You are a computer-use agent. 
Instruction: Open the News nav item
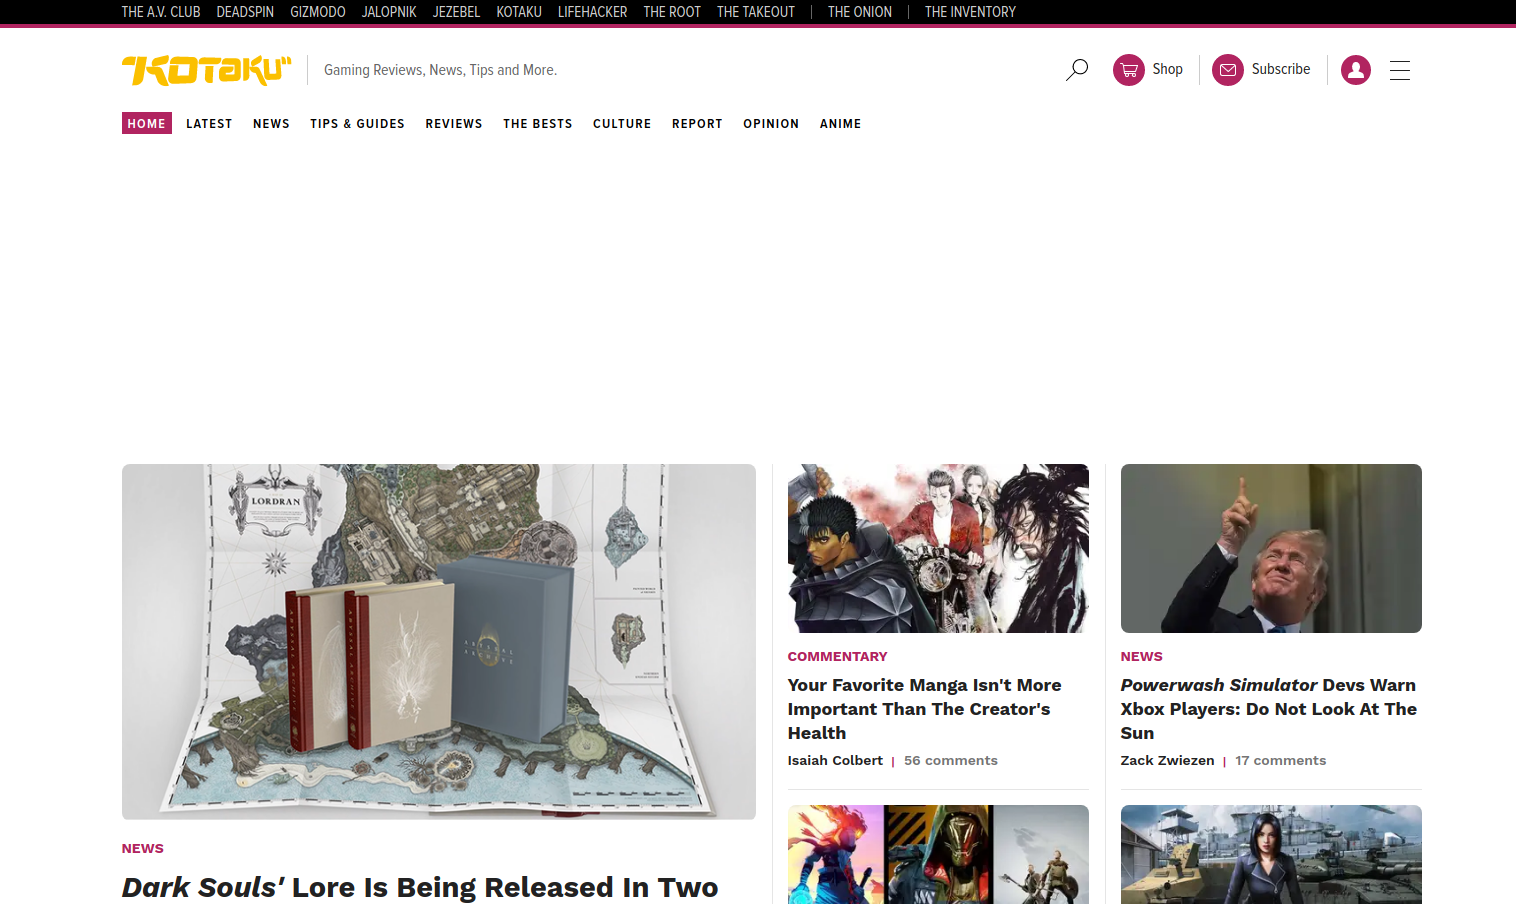tap(271, 124)
